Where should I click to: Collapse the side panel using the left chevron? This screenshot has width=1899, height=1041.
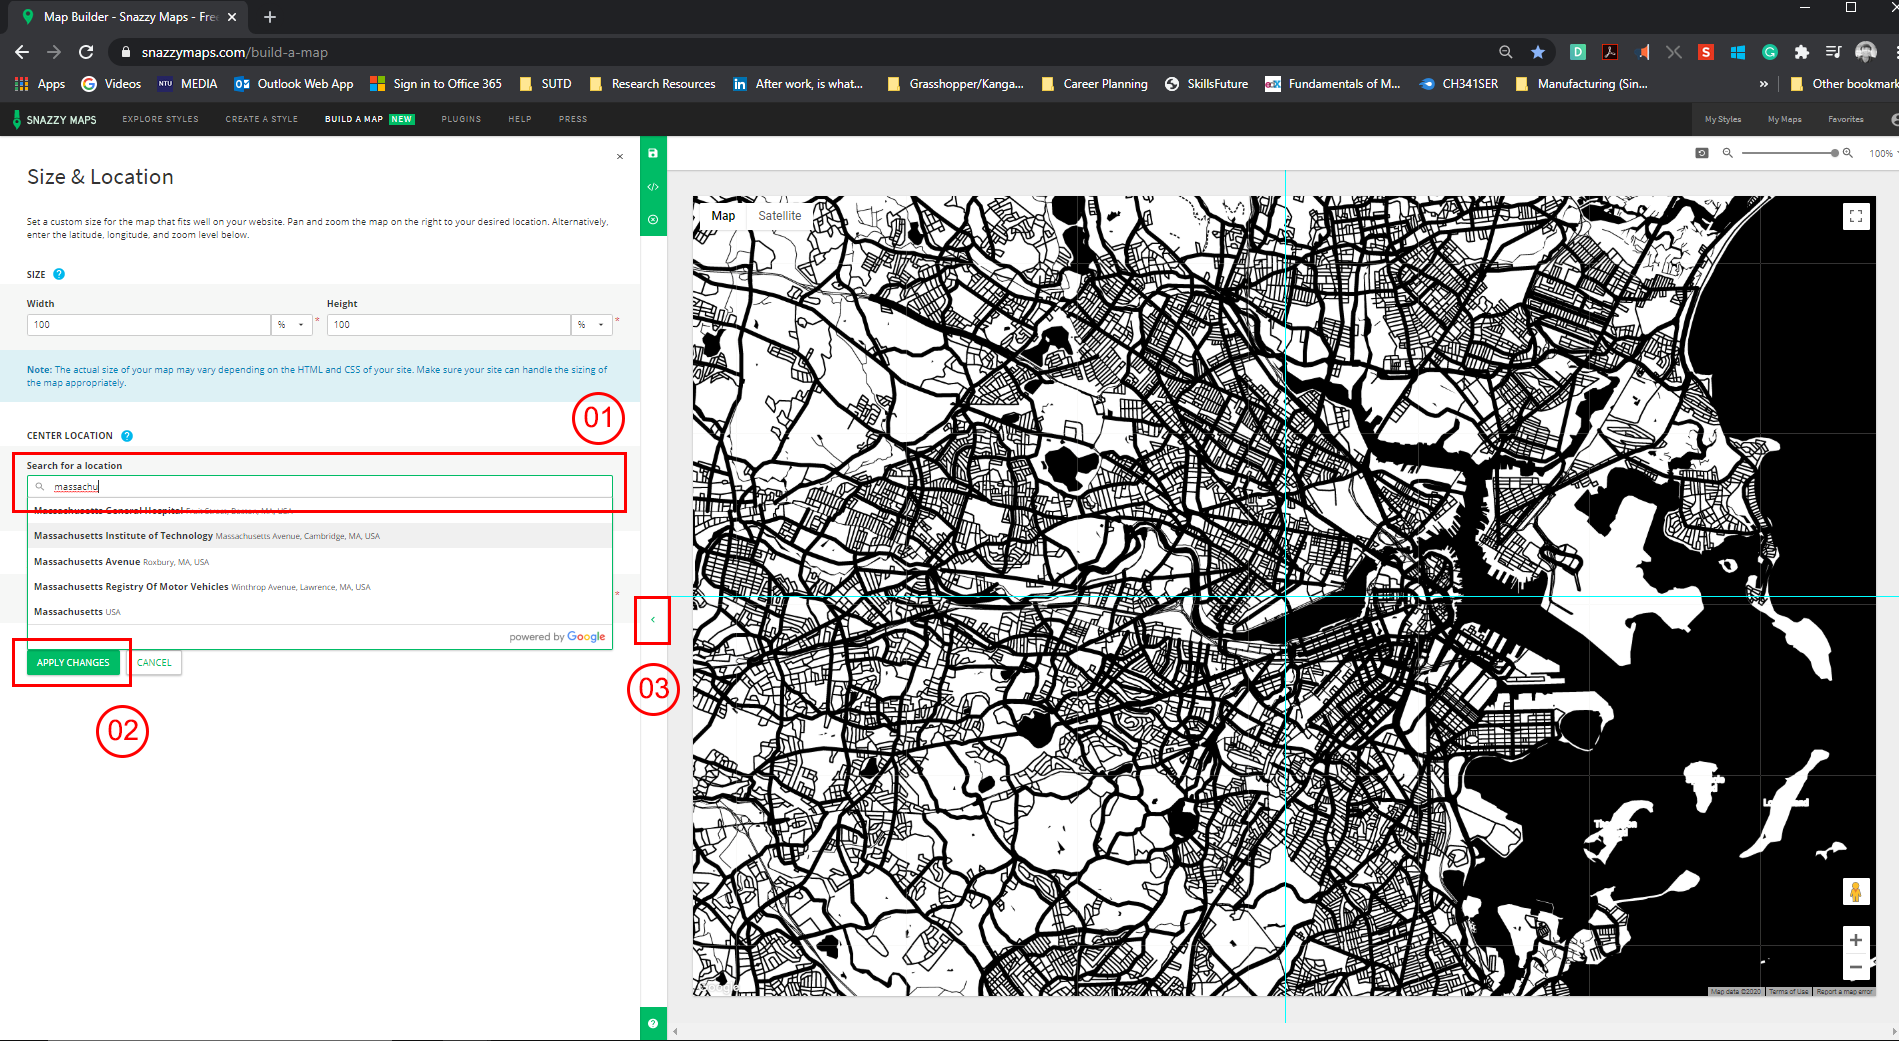point(652,620)
